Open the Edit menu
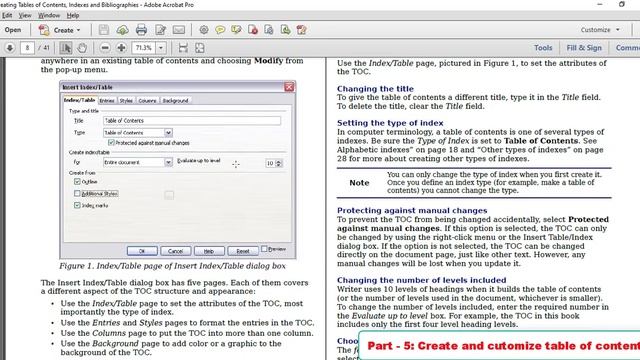Viewport: 640px width, 360px height. [7, 16]
